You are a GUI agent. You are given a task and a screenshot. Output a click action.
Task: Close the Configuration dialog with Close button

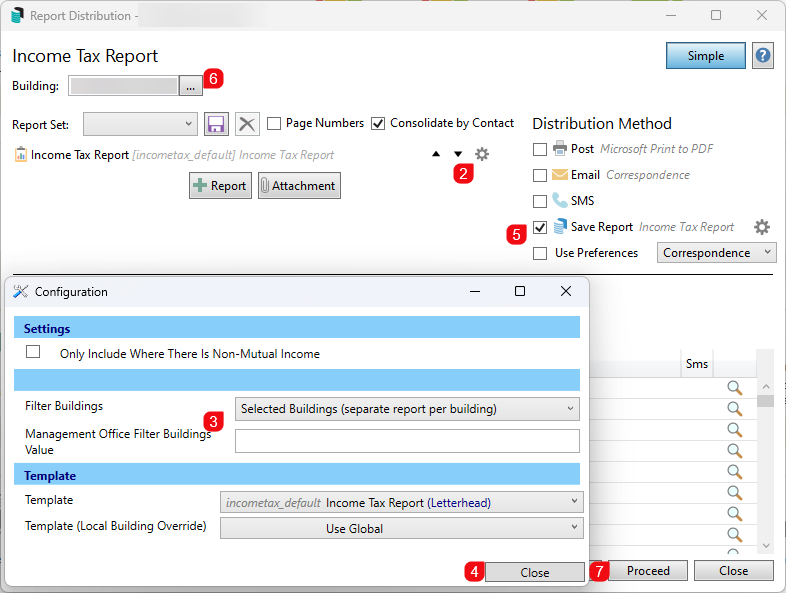(x=534, y=572)
